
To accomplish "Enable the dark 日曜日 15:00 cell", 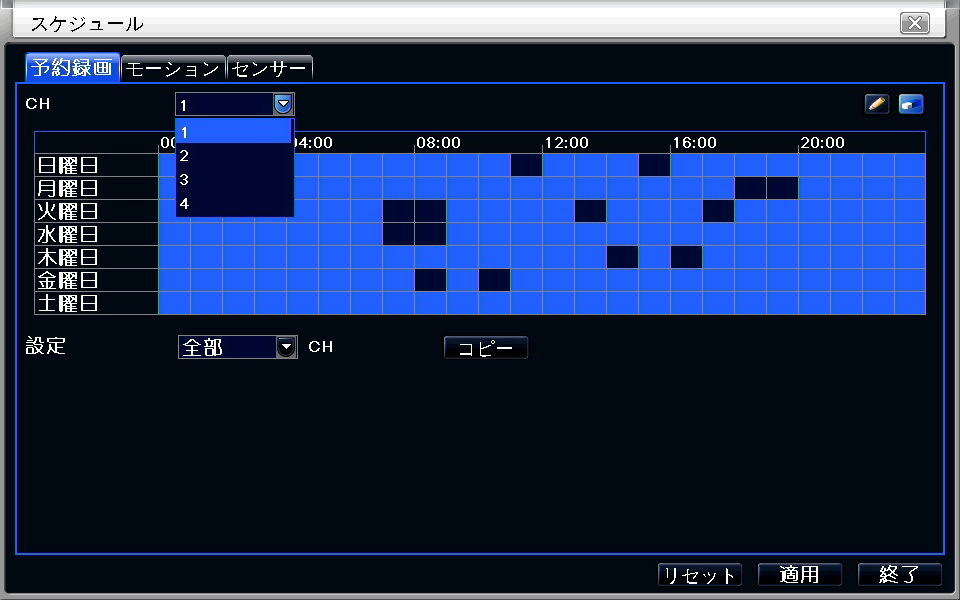I will [x=654, y=165].
